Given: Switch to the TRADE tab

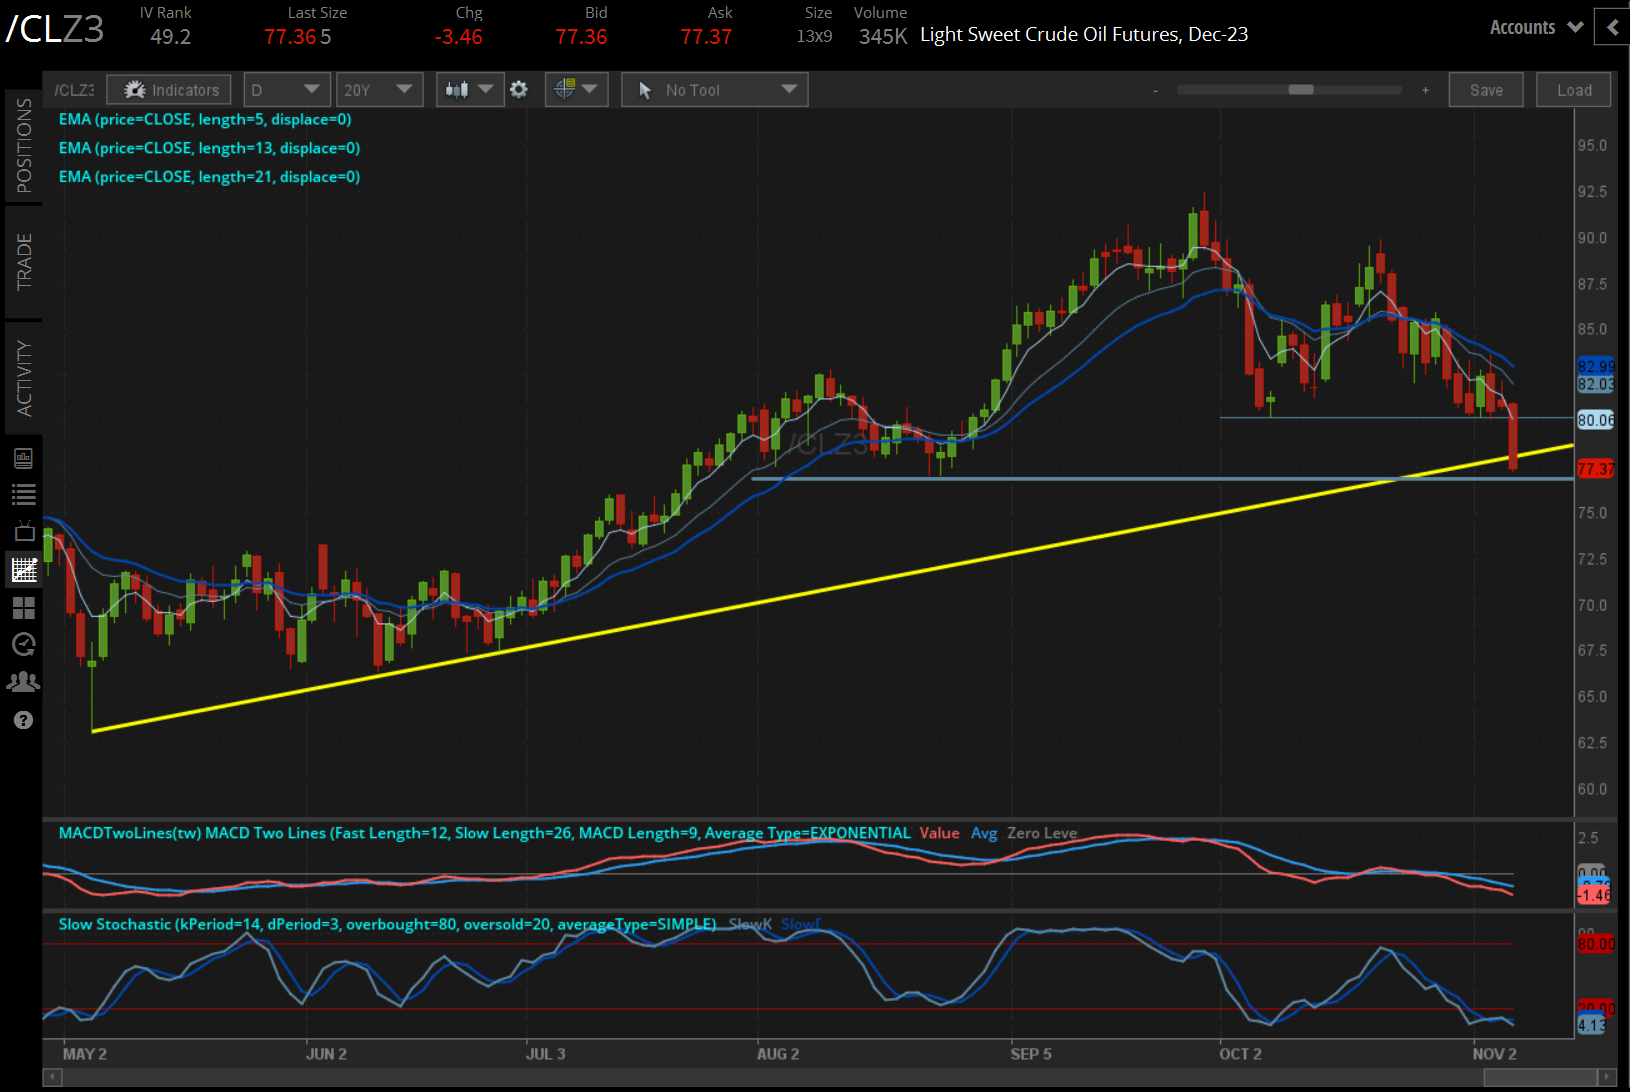Looking at the screenshot, I should (24, 262).
